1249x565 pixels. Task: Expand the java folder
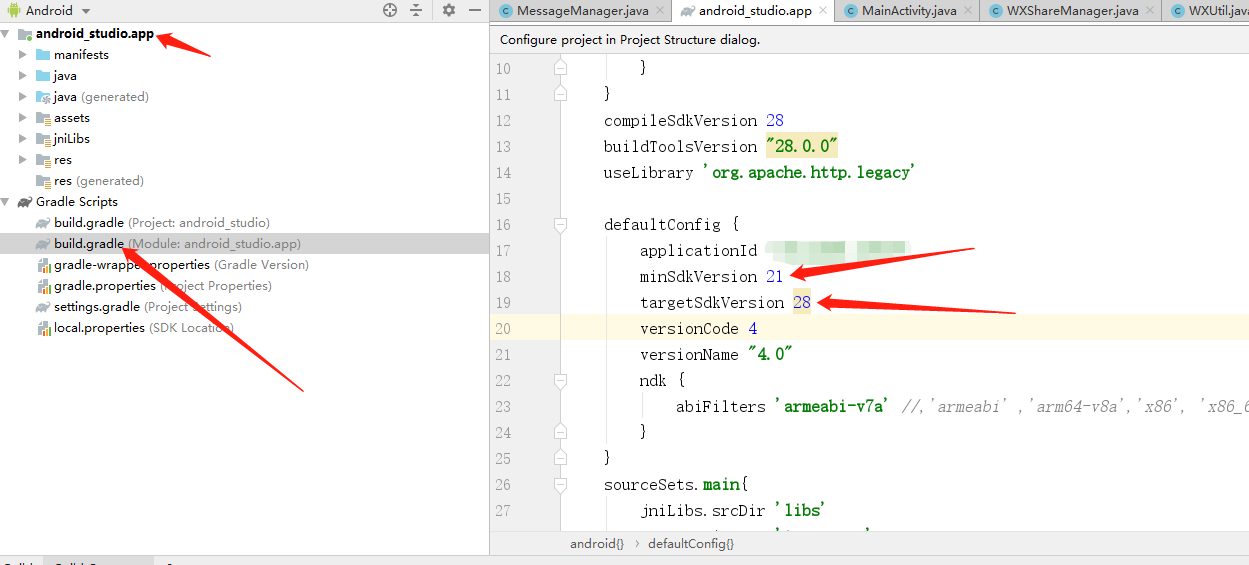click(23, 76)
